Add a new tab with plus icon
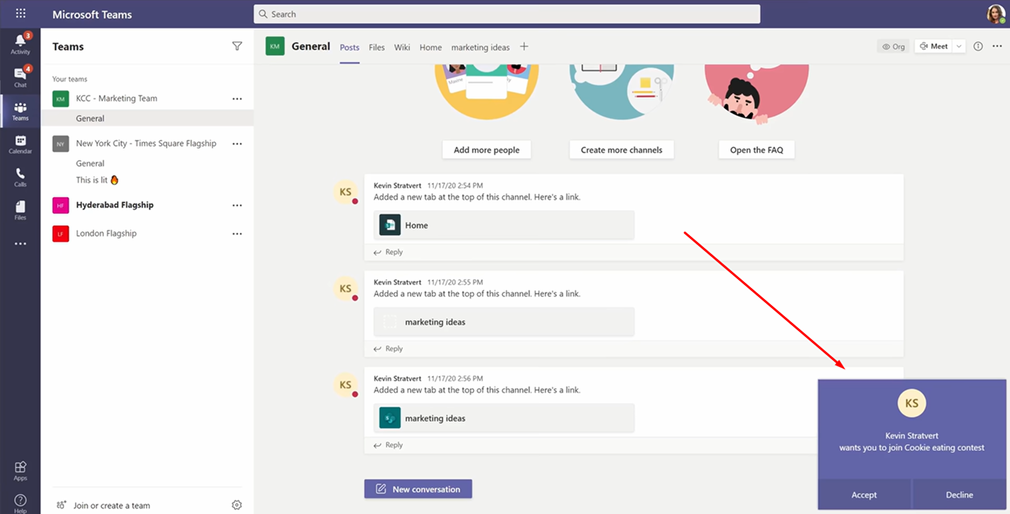Image resolution: width=1010 pixels, height=514 pixels. pyautogui.click(x=524, y=46)
